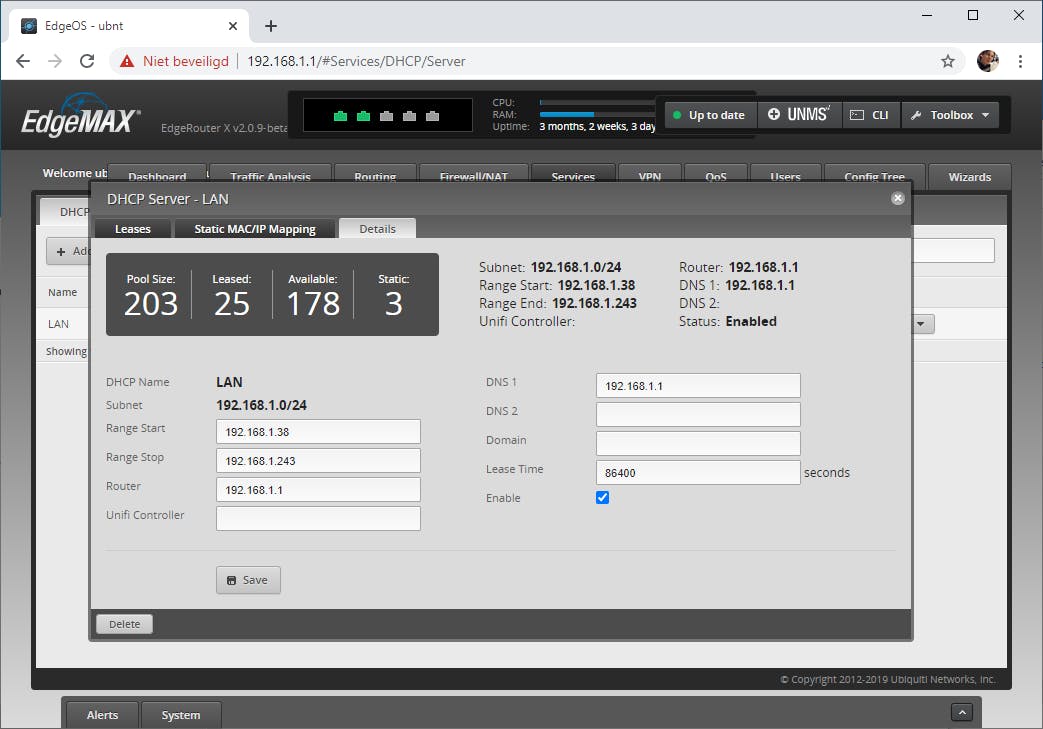Expand the Toolbox dropdown
This screenshot has width=1043, height=729.
coord(949,115)
